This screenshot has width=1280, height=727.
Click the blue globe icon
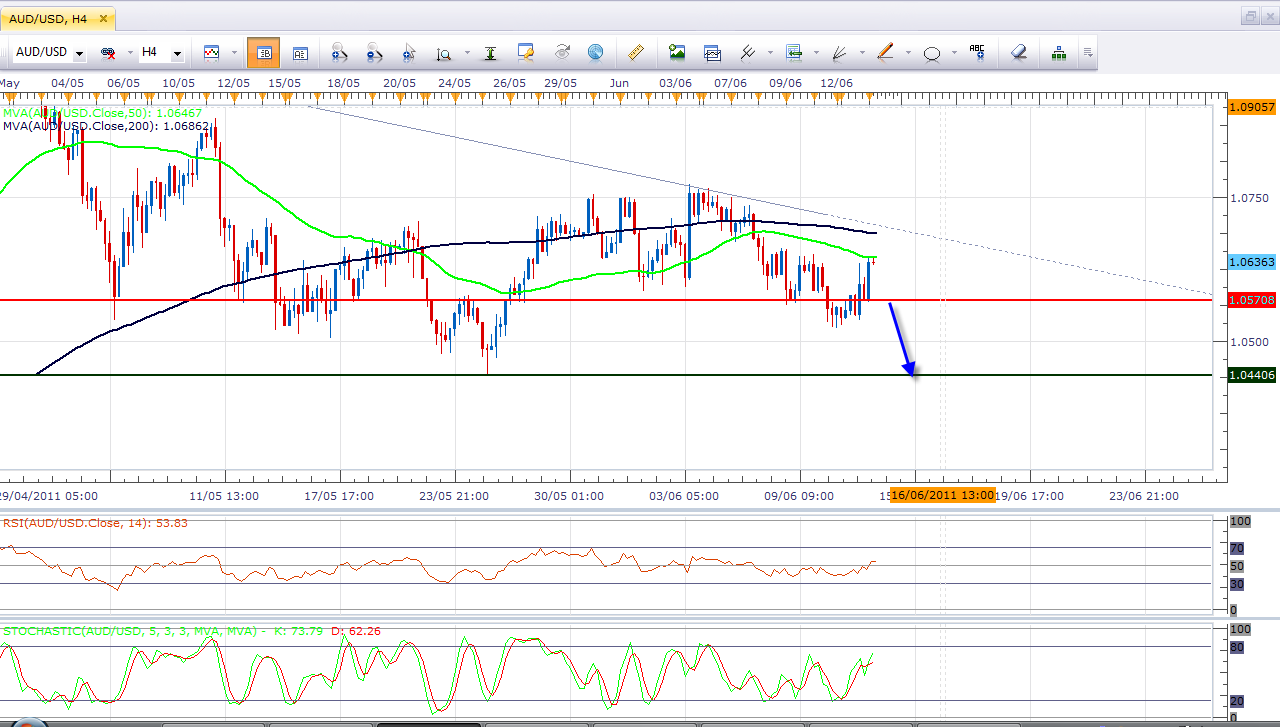pyautogui.click(x=595, y=52)
